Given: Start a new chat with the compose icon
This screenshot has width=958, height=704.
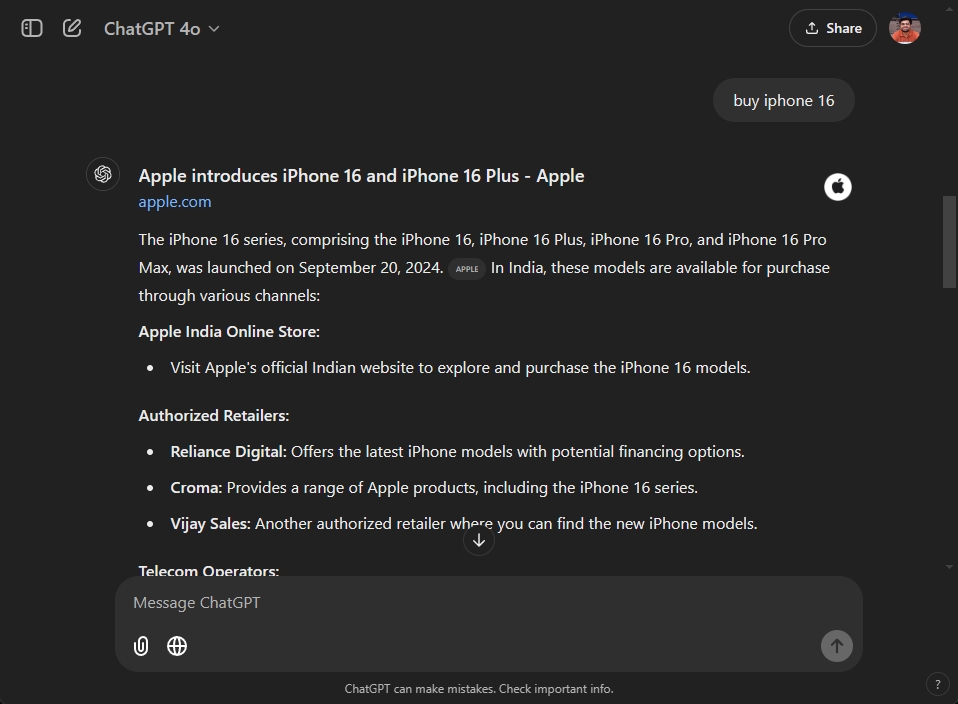Looking at the screenshot, I should click(x=72, y=28).
